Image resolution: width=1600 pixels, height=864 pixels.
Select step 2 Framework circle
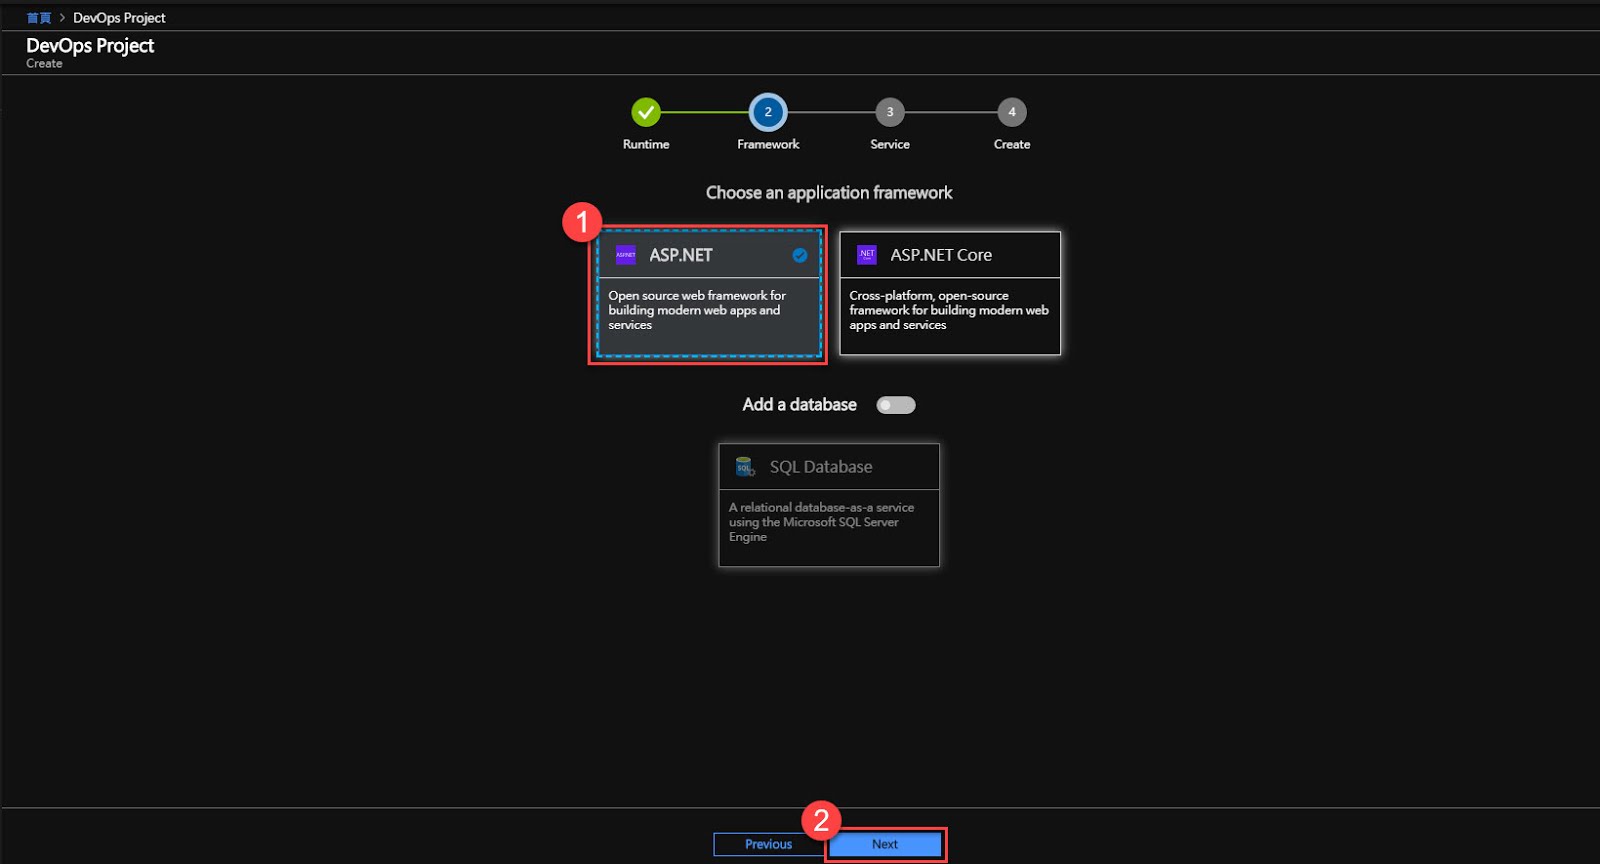click(x=768, y=112)
